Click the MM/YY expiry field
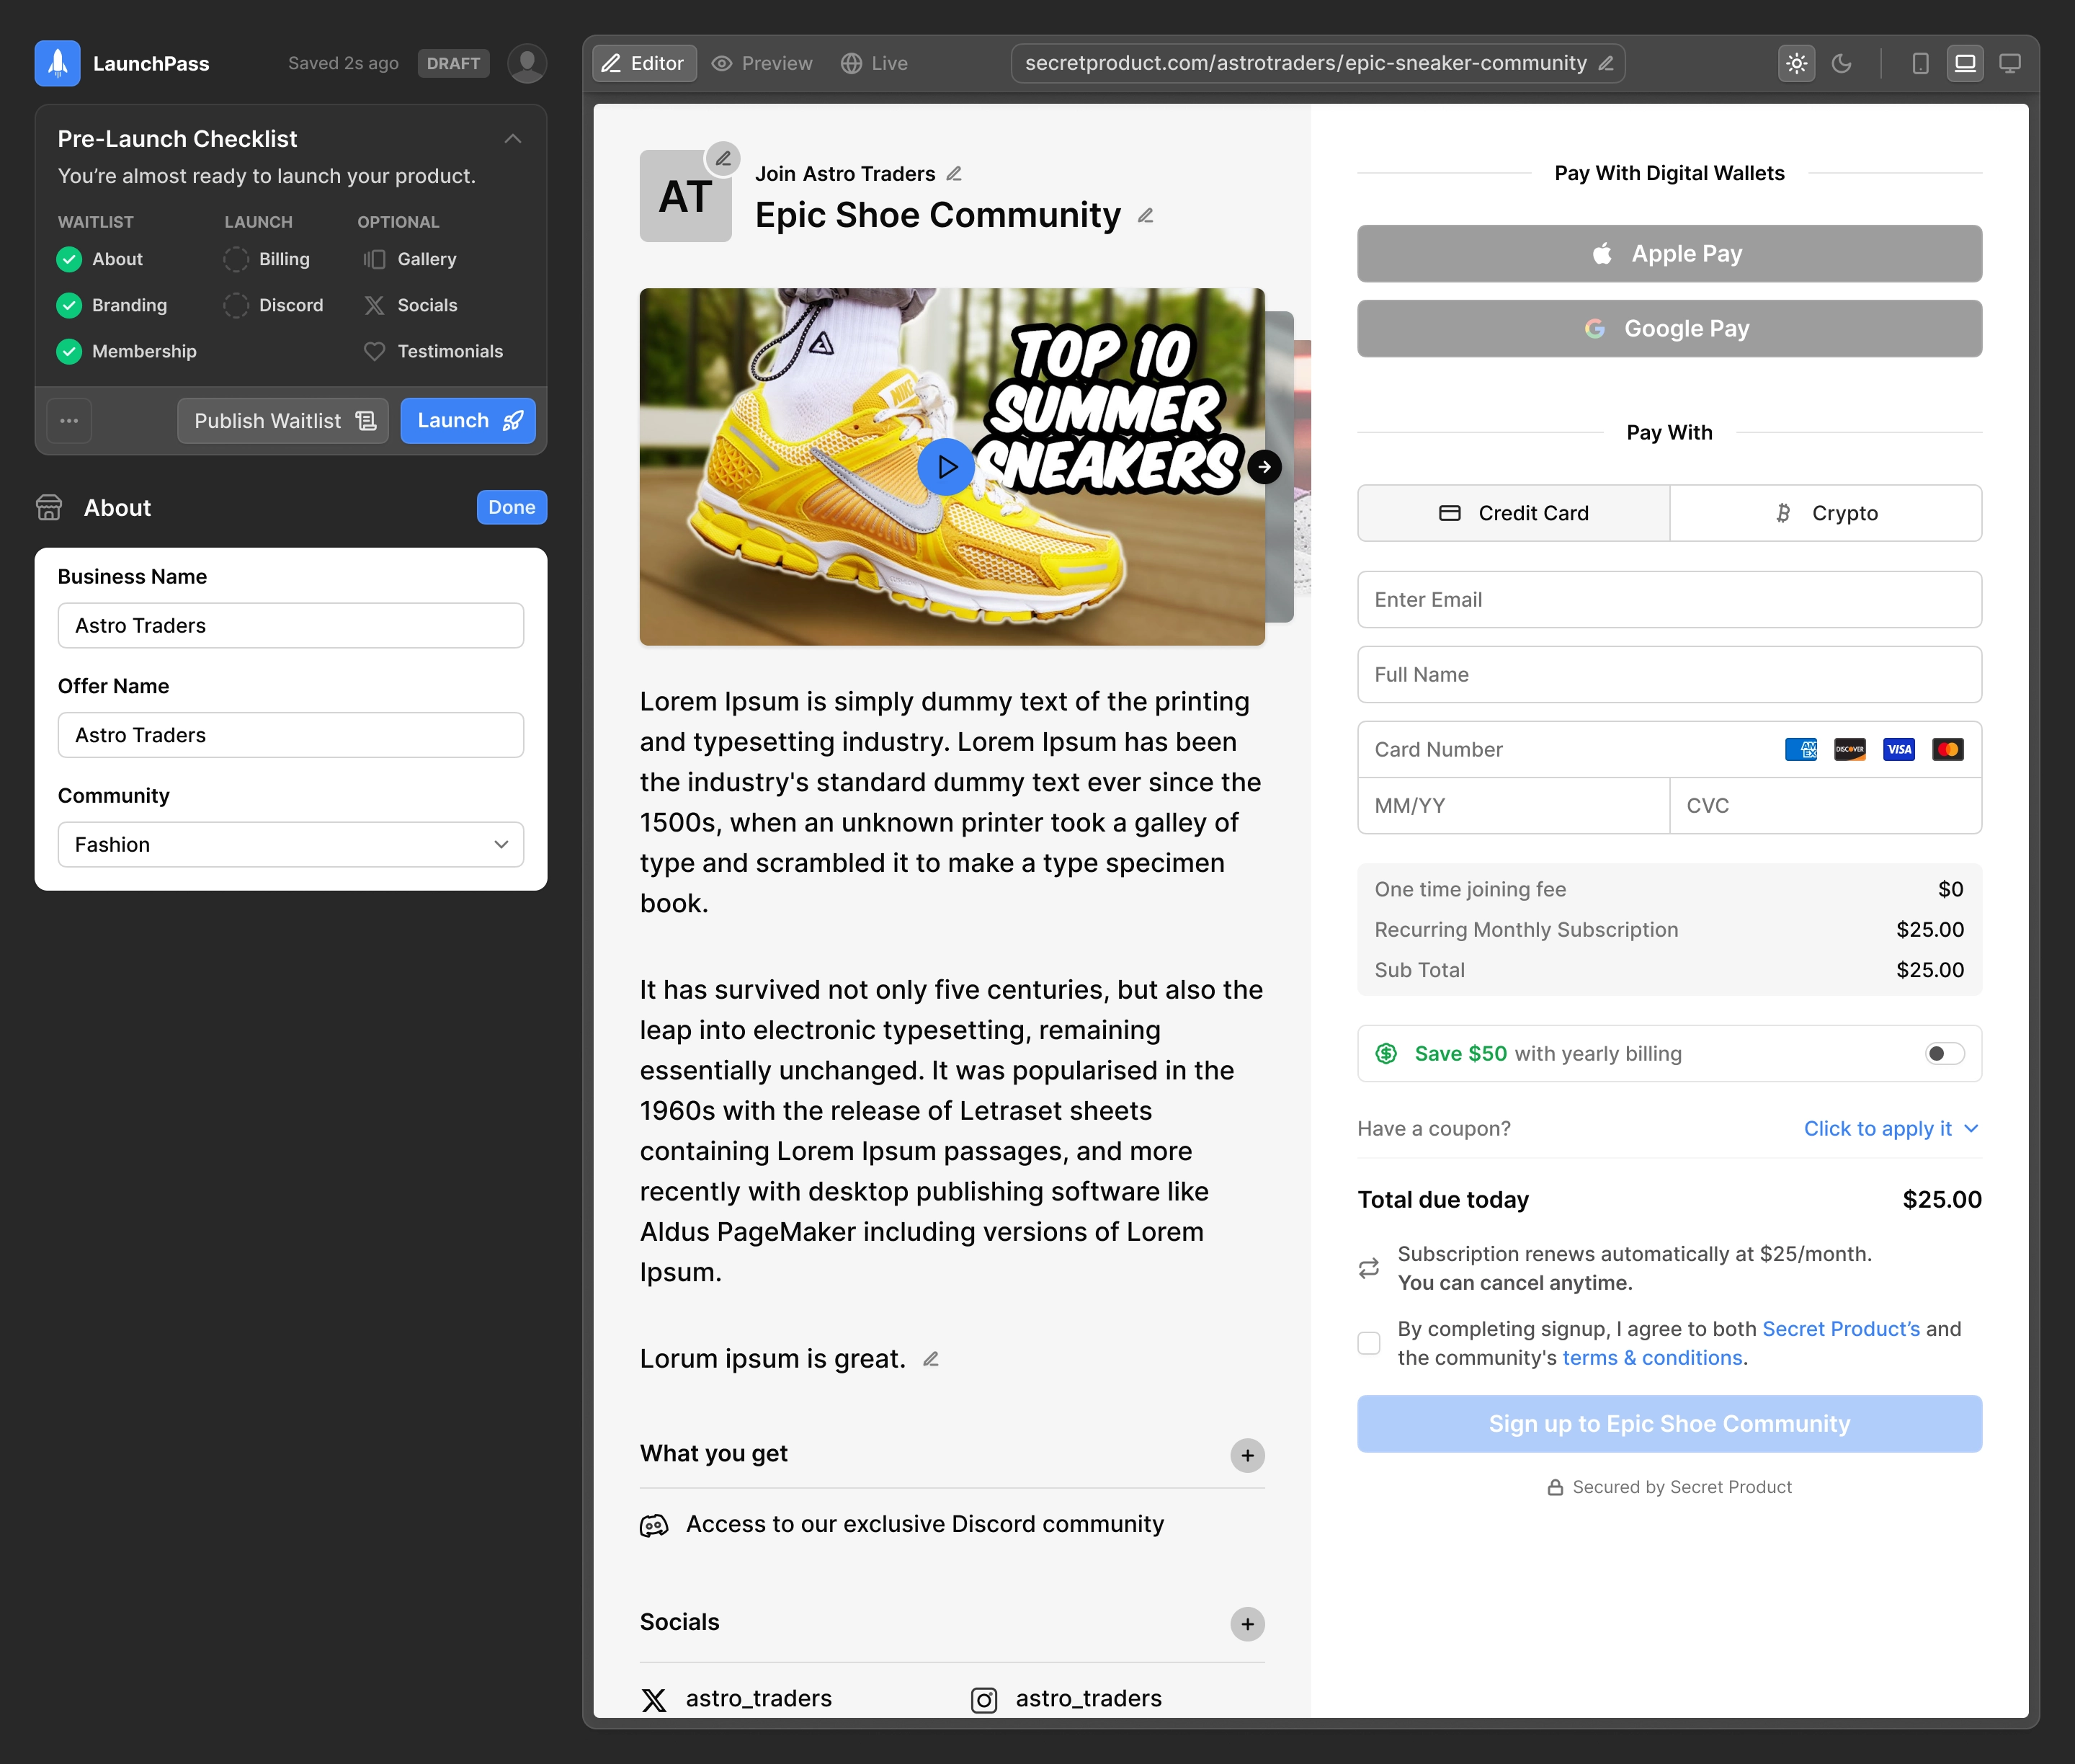This screenshot has width=2075, height=1764. pos(1513,806)
